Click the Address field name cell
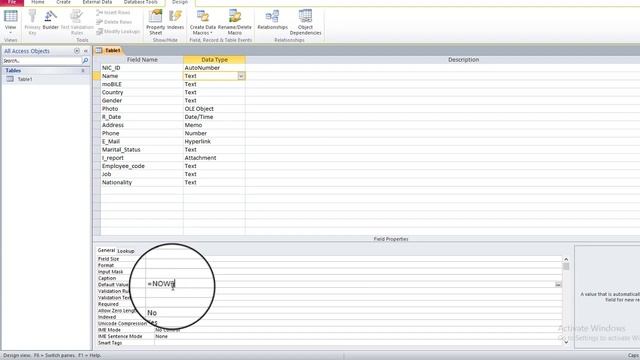Screen dimensions: 640x360 tap(142, 125)
